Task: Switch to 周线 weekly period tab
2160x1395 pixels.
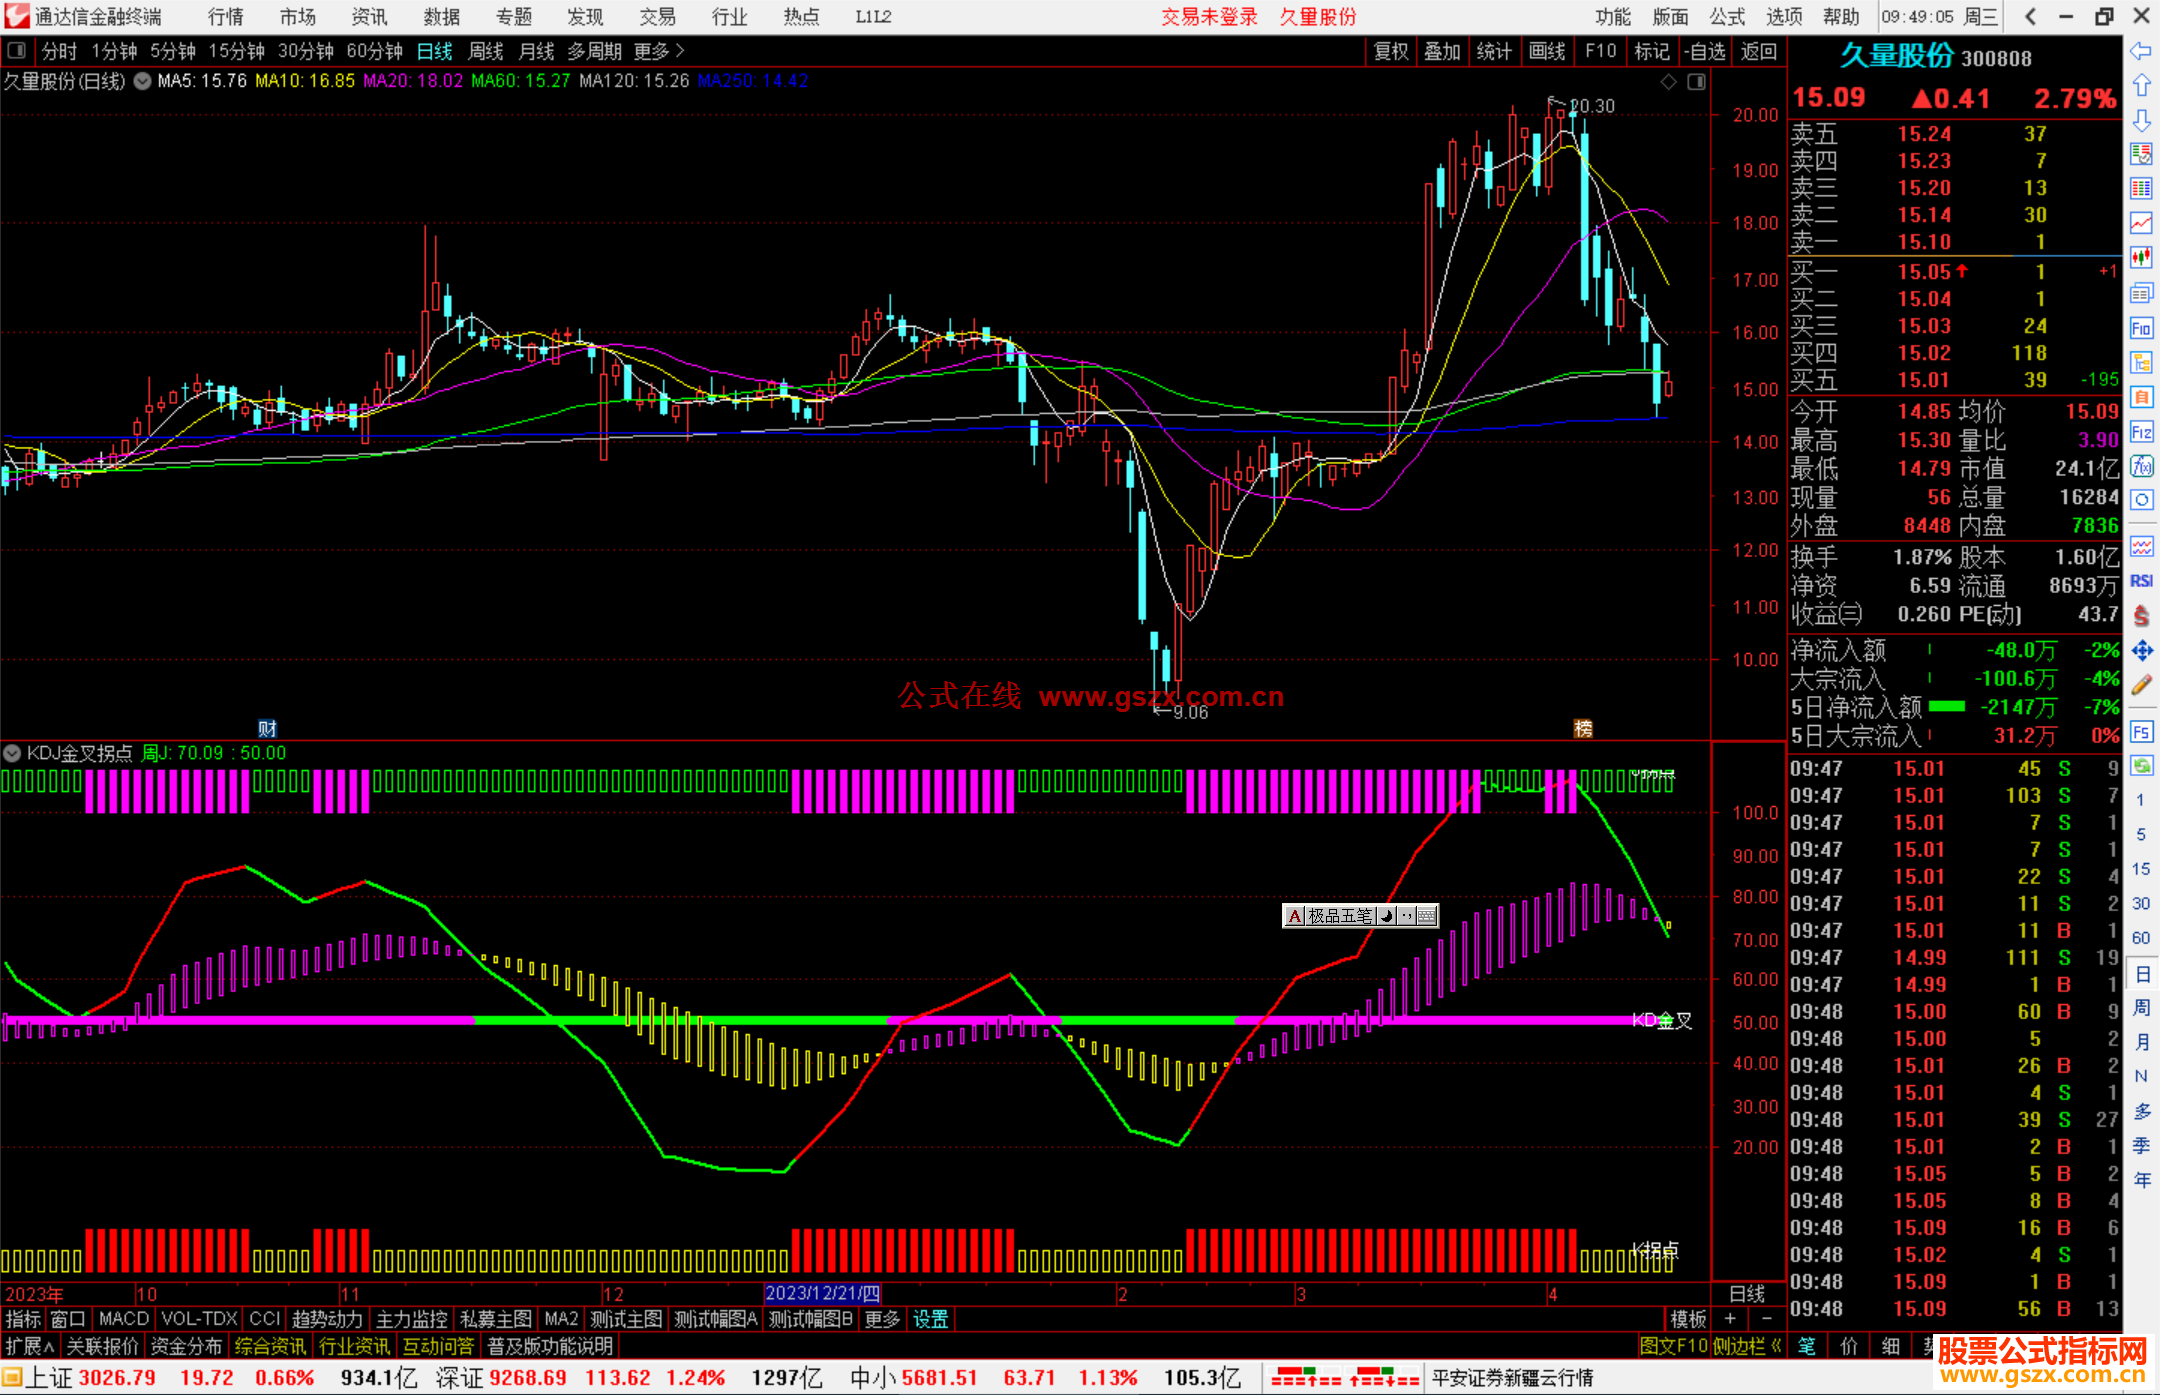Action: point(486,51)
